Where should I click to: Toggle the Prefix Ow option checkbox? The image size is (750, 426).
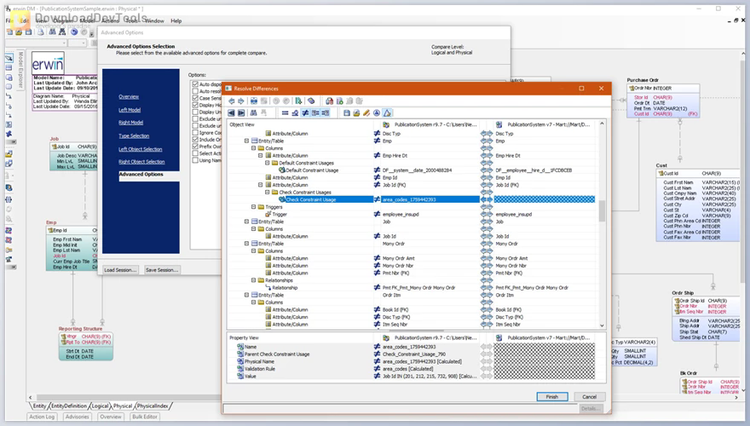click(195, 146)
